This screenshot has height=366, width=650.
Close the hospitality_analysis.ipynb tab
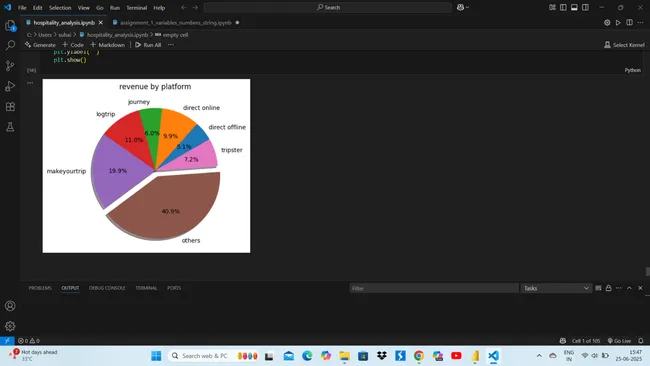pos(100,23)
